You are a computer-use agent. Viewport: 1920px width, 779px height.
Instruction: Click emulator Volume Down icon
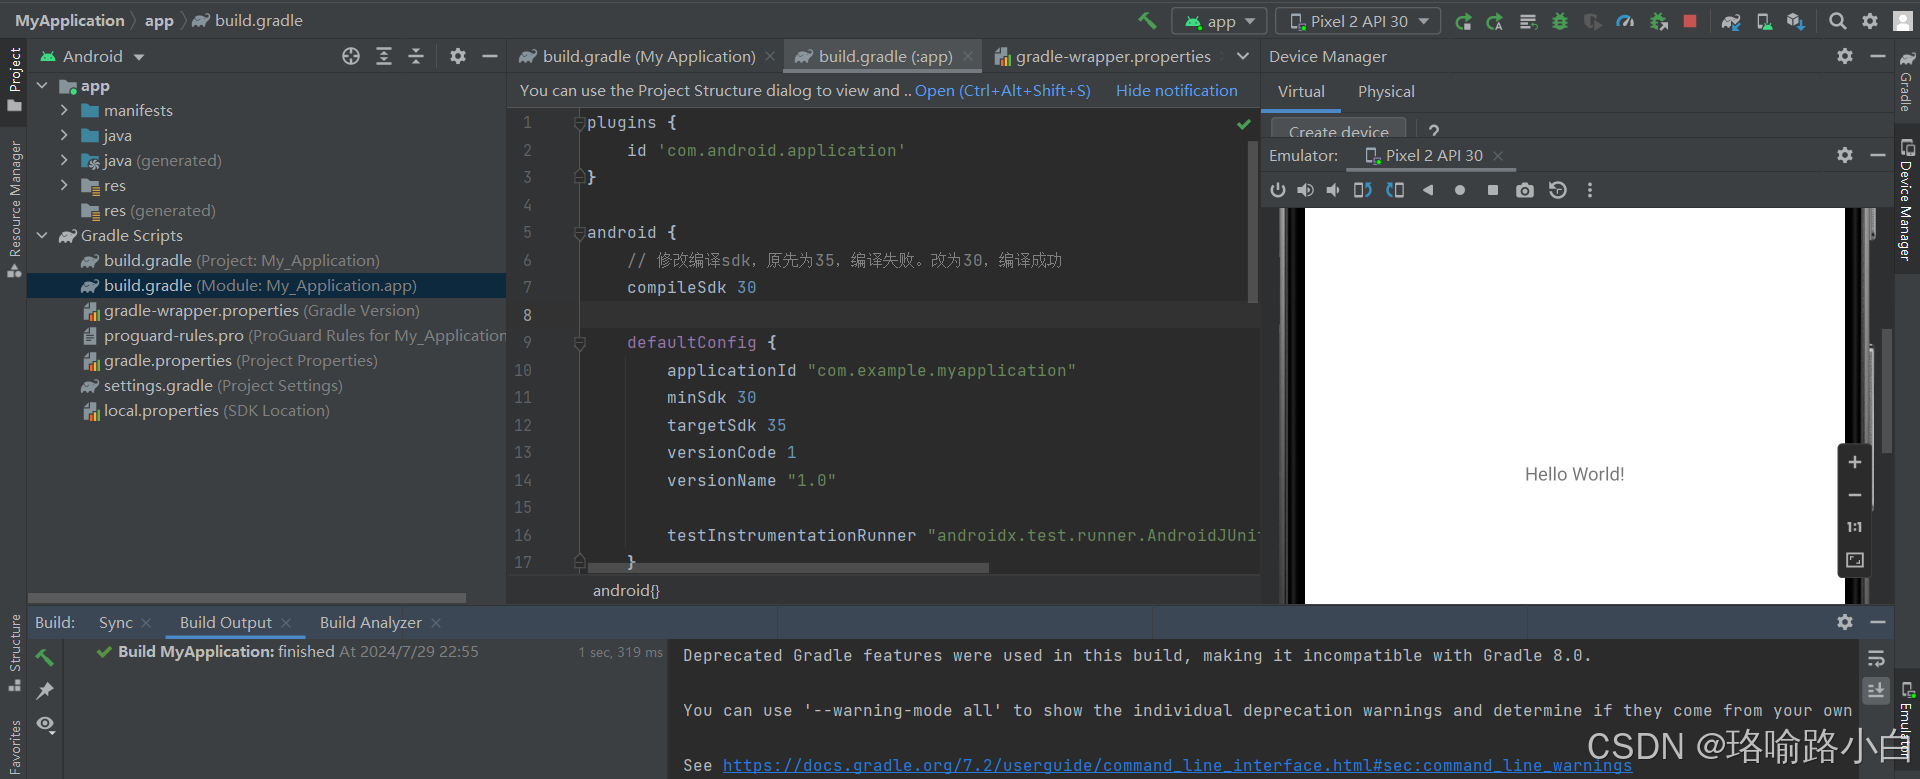(1333, 190)
